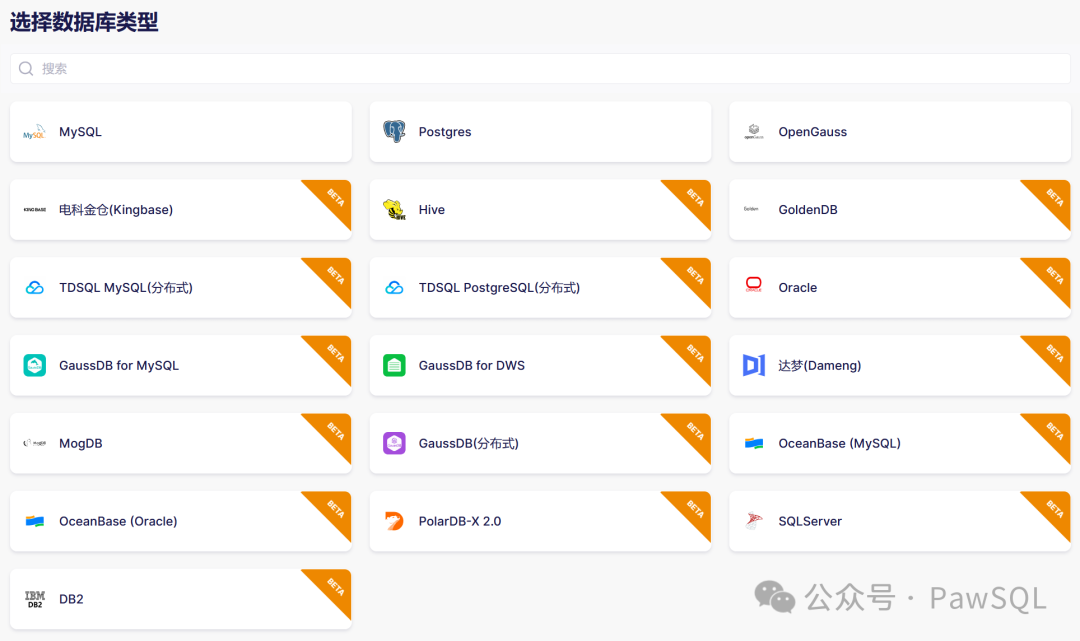
Task: Select the GoldenDB label
Action: coord(808,209)
